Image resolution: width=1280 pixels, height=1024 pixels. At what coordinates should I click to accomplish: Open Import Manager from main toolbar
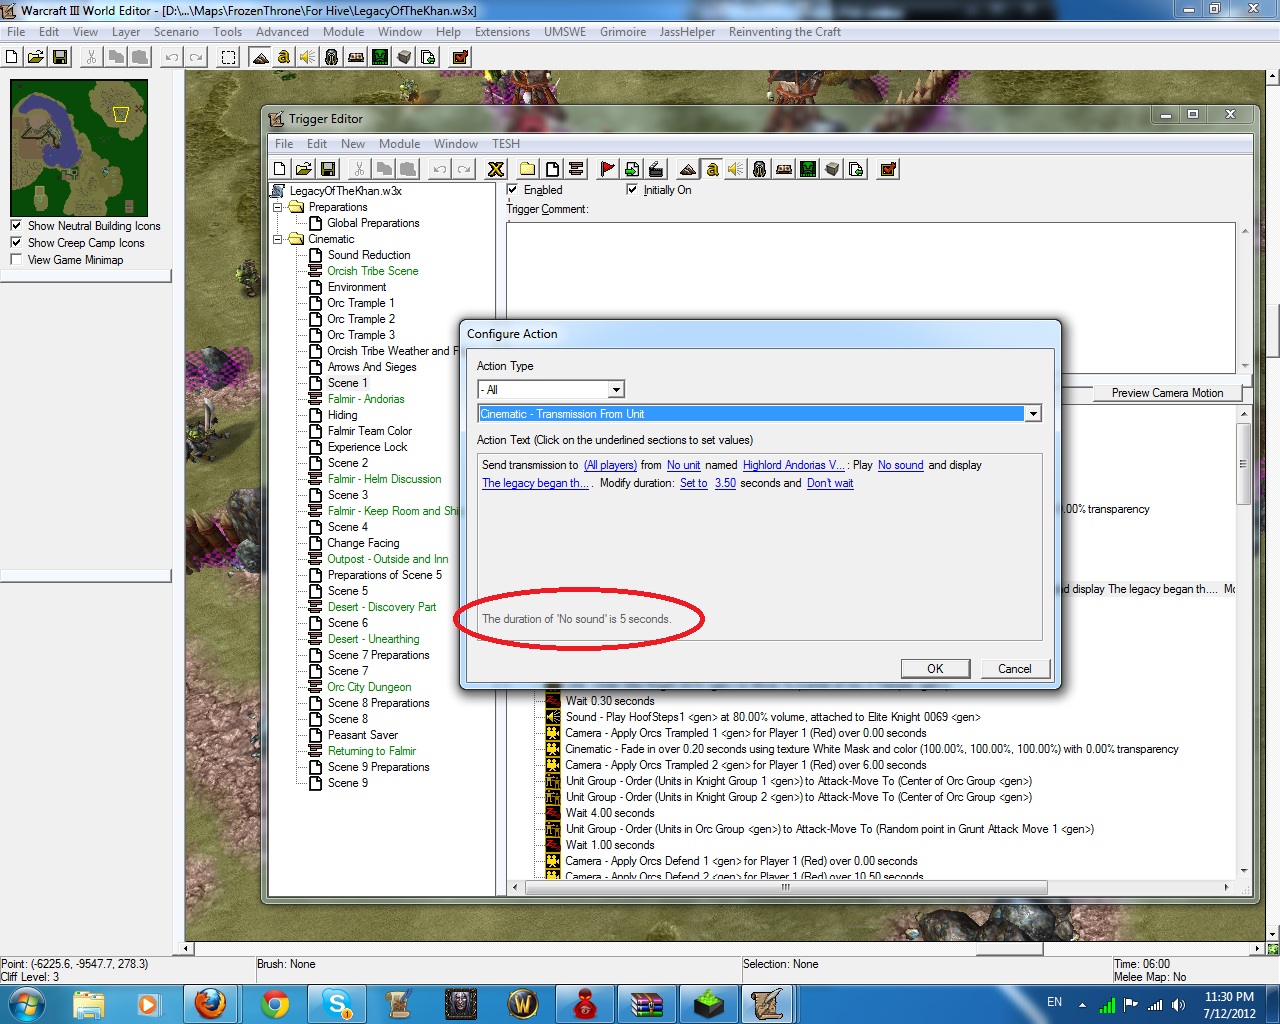click(428, 57)
